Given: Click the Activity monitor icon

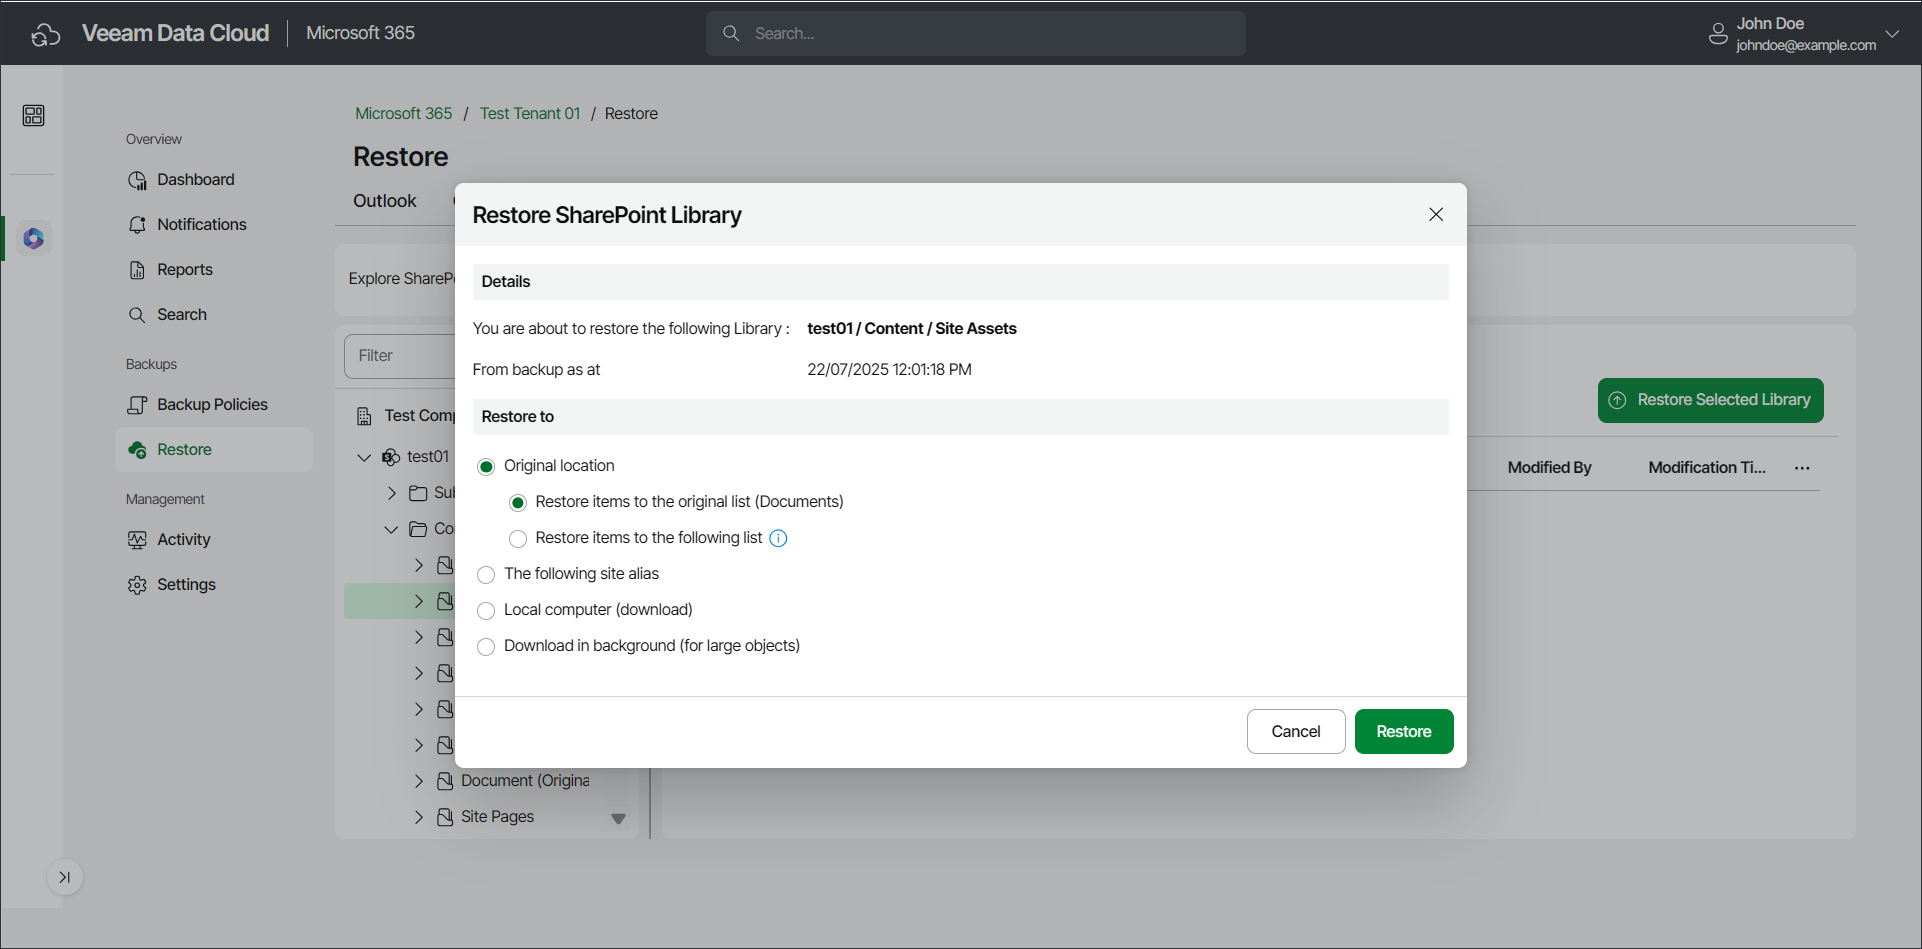Looking at the screenshot, I should tap(137, 540).
